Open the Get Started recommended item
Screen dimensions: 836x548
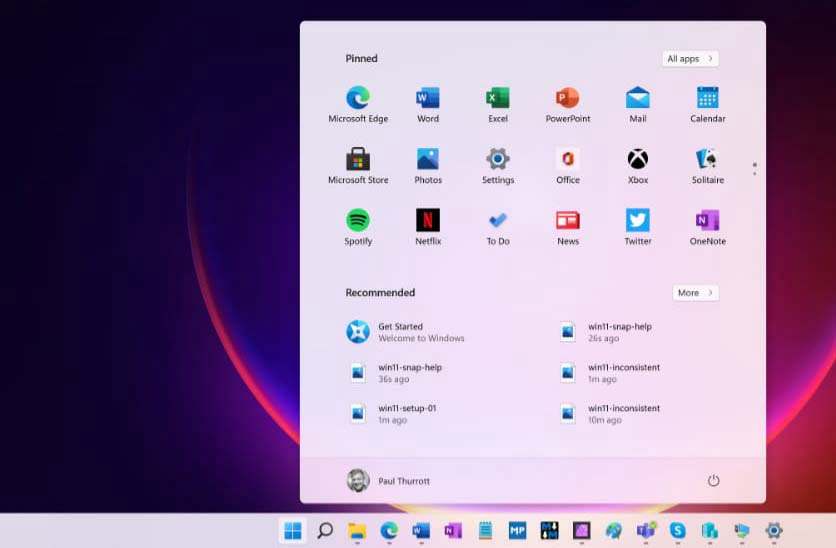[x=405, y=332]
